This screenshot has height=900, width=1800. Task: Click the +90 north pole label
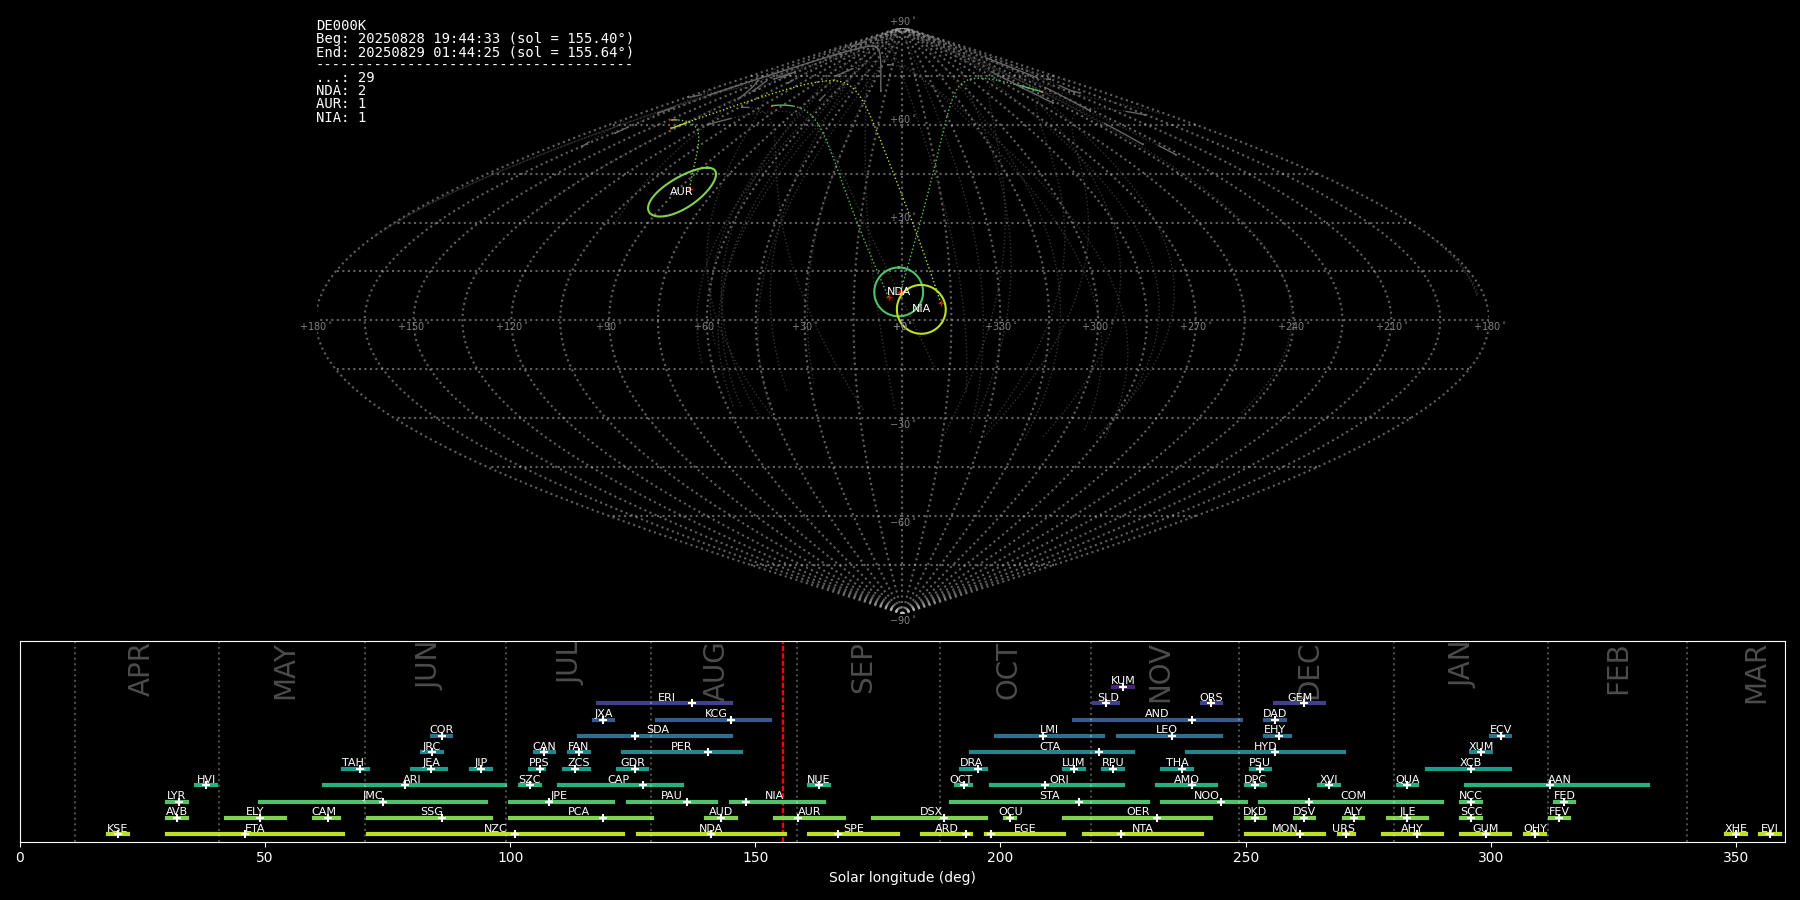901,22
